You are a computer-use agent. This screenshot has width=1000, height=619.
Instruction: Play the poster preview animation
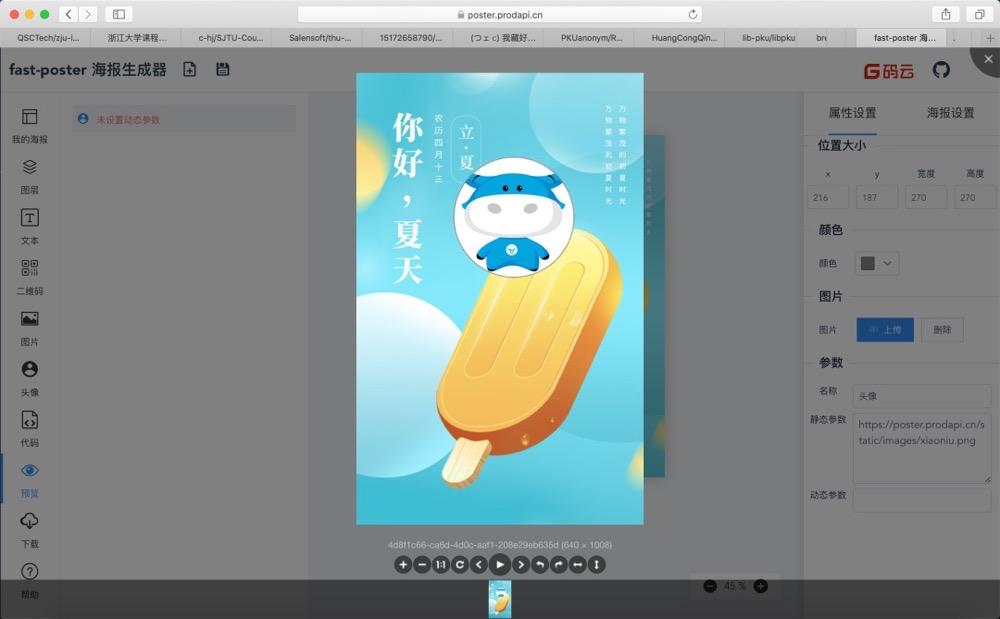point(499,564)
